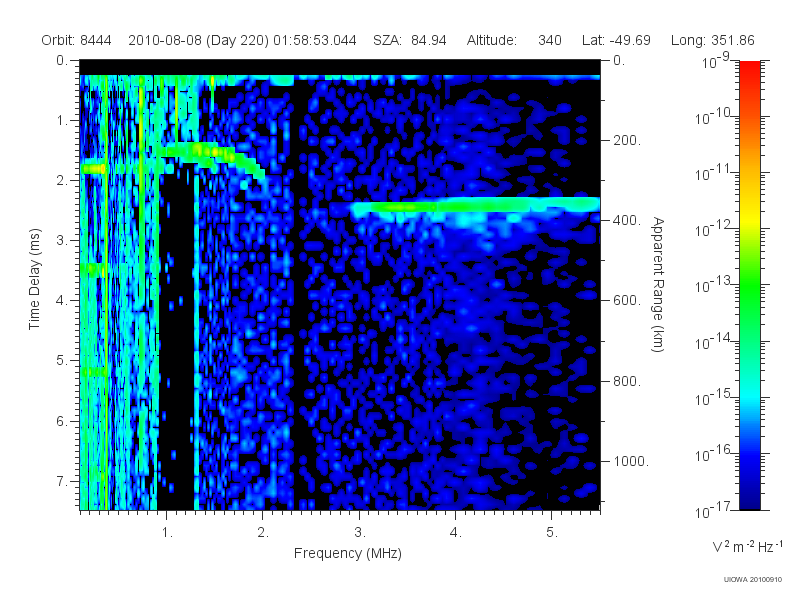The image size is (800, 600).
Task: Click the 'Long: 351.86' value
Action: pos(712,40)
